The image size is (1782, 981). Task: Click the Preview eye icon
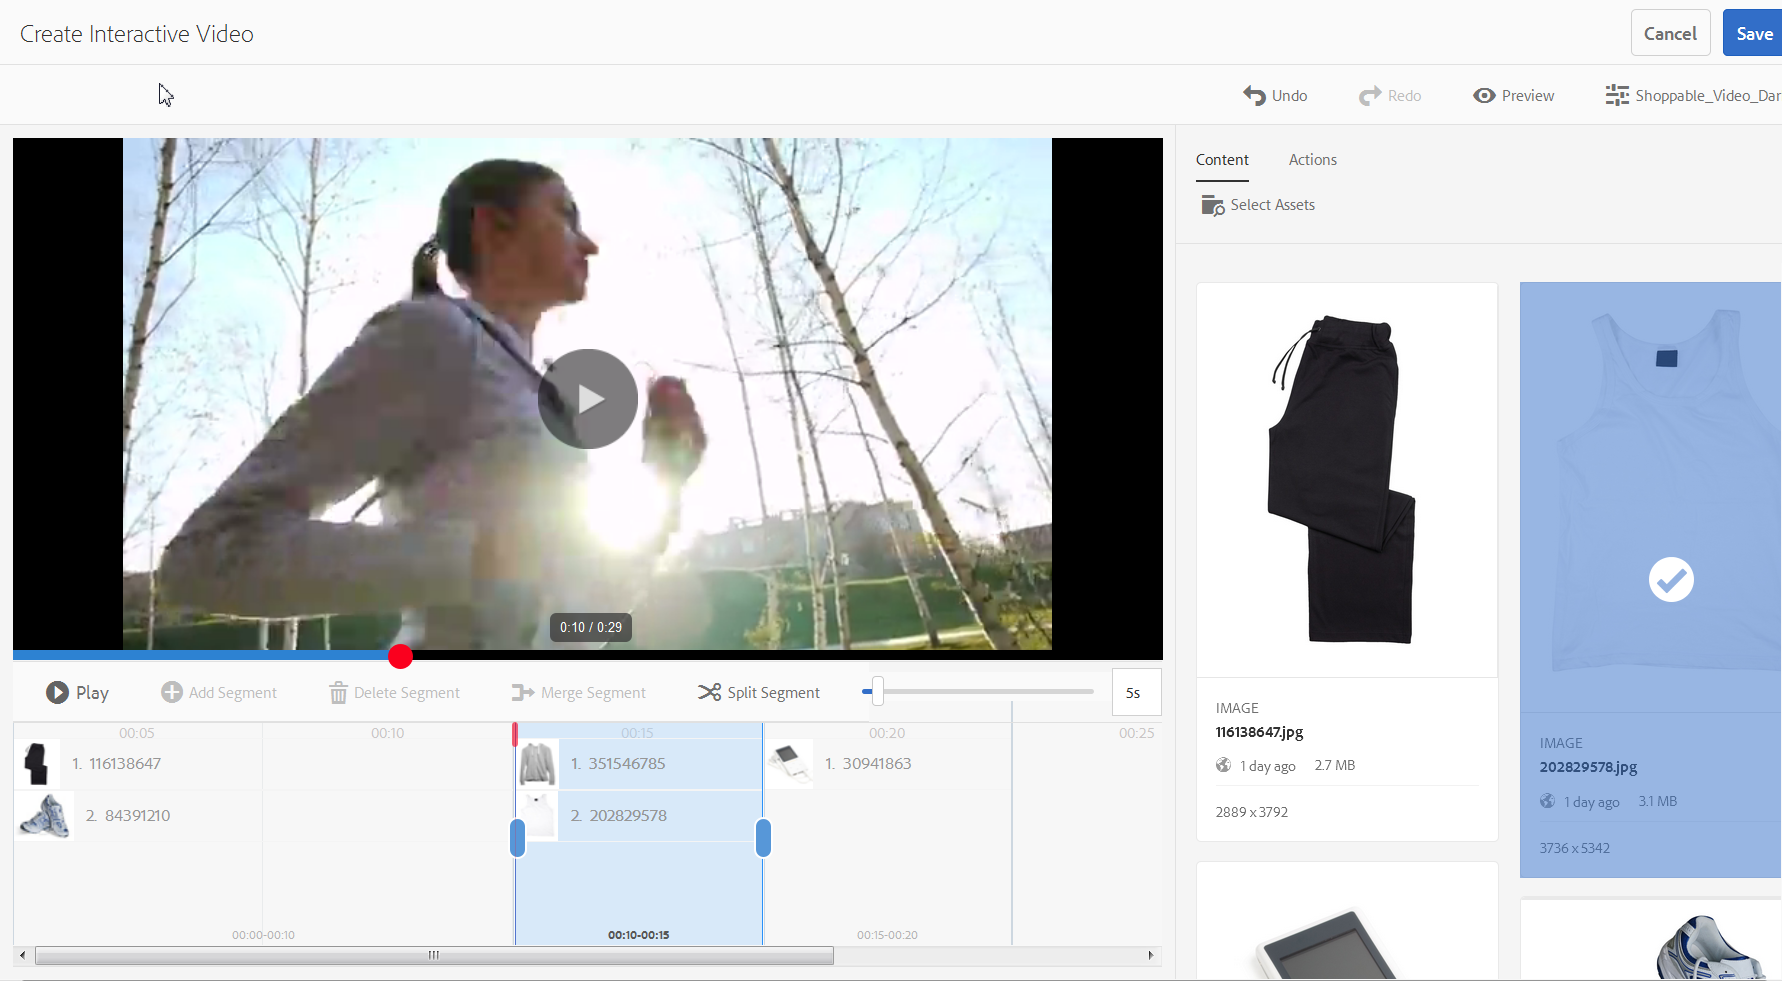pyautogui.click(x=1484, y=95)
